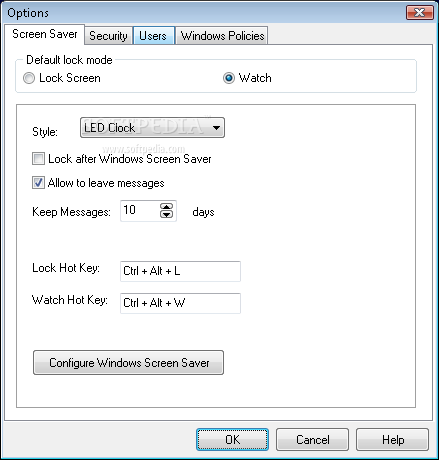439x460 pixels.
Task: Close the Options dialog window
Action: point(420,13)
